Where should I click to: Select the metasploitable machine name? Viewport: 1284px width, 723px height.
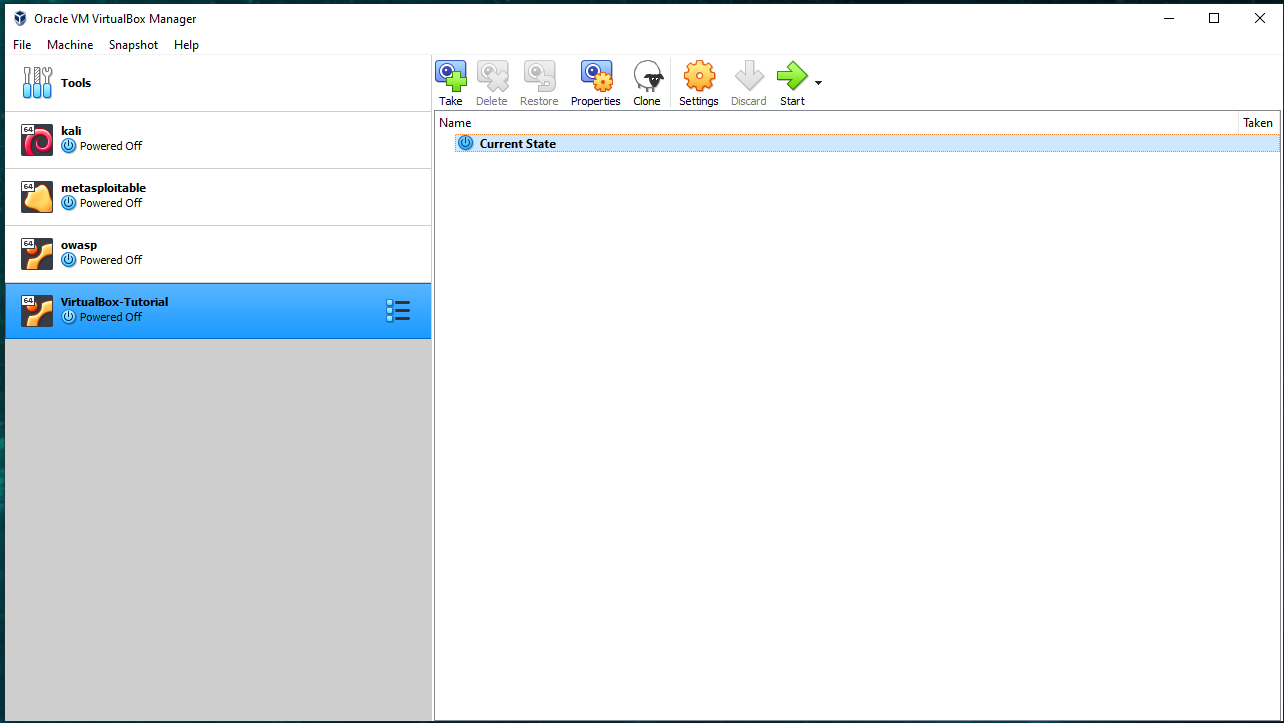[103, 188]
